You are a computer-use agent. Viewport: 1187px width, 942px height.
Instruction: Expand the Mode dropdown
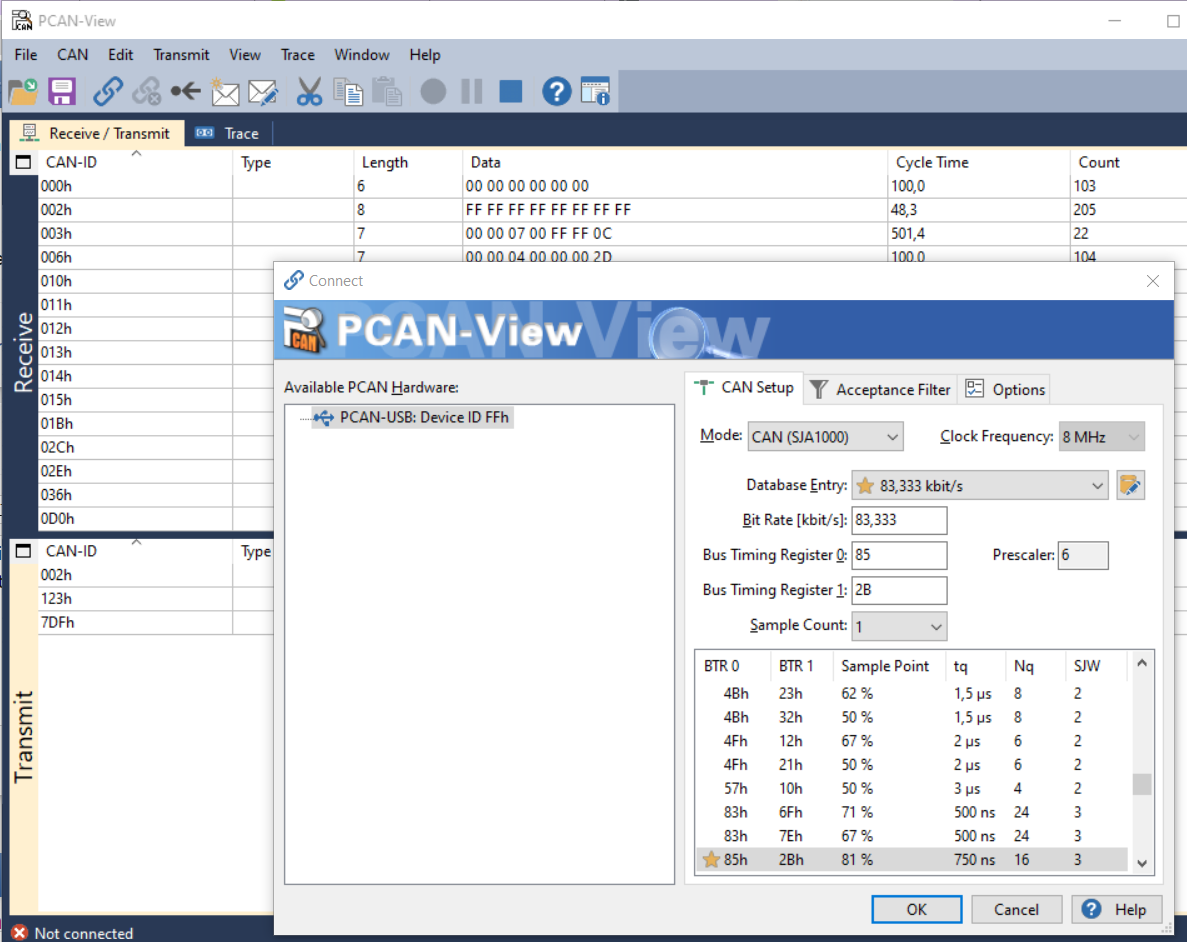click(x=825, y=437)
